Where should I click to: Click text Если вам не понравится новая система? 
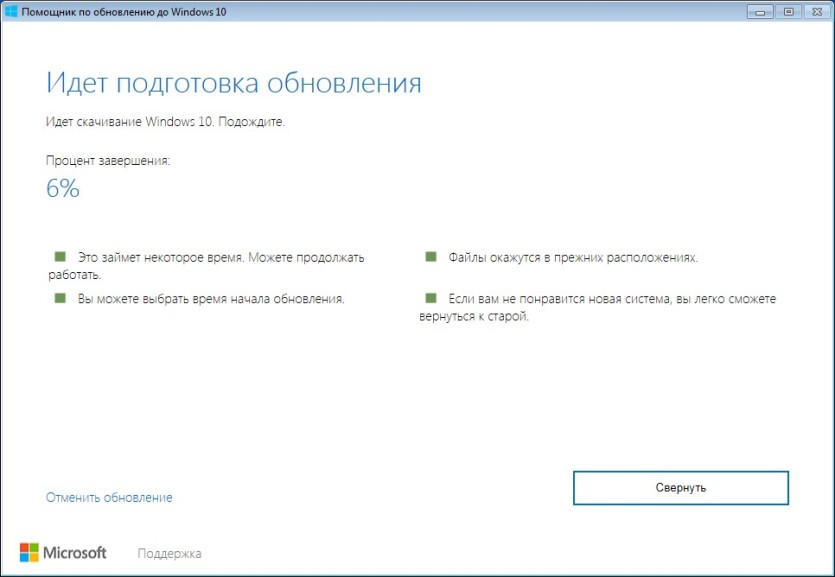[x=561, y=299]
